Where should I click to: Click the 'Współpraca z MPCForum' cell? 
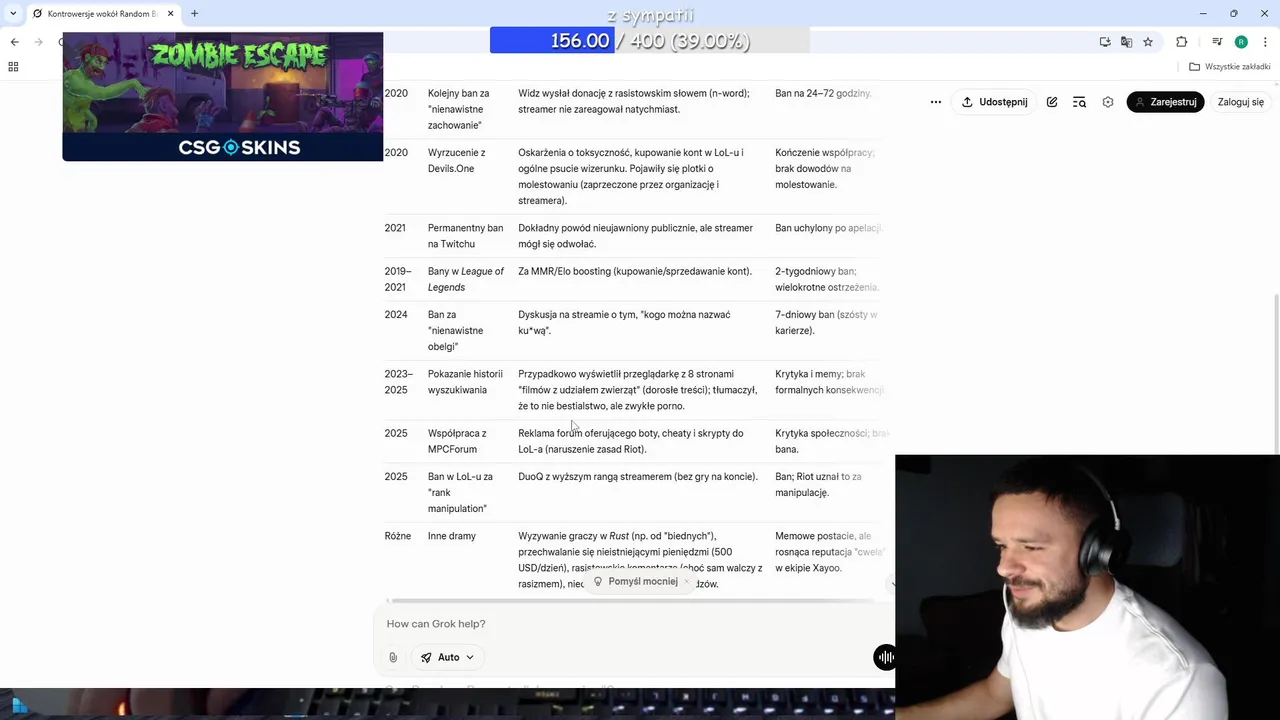[x=457, y=441]
